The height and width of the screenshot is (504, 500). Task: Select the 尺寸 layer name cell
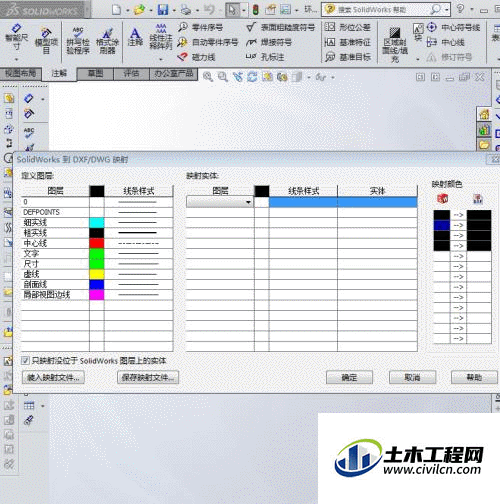(55, 264)
